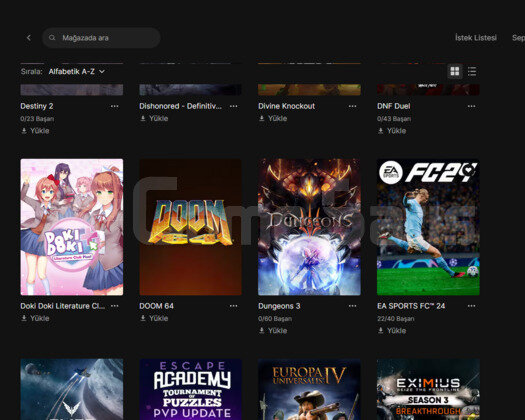Open Eximius Season 3 cover art

[428, 389]
